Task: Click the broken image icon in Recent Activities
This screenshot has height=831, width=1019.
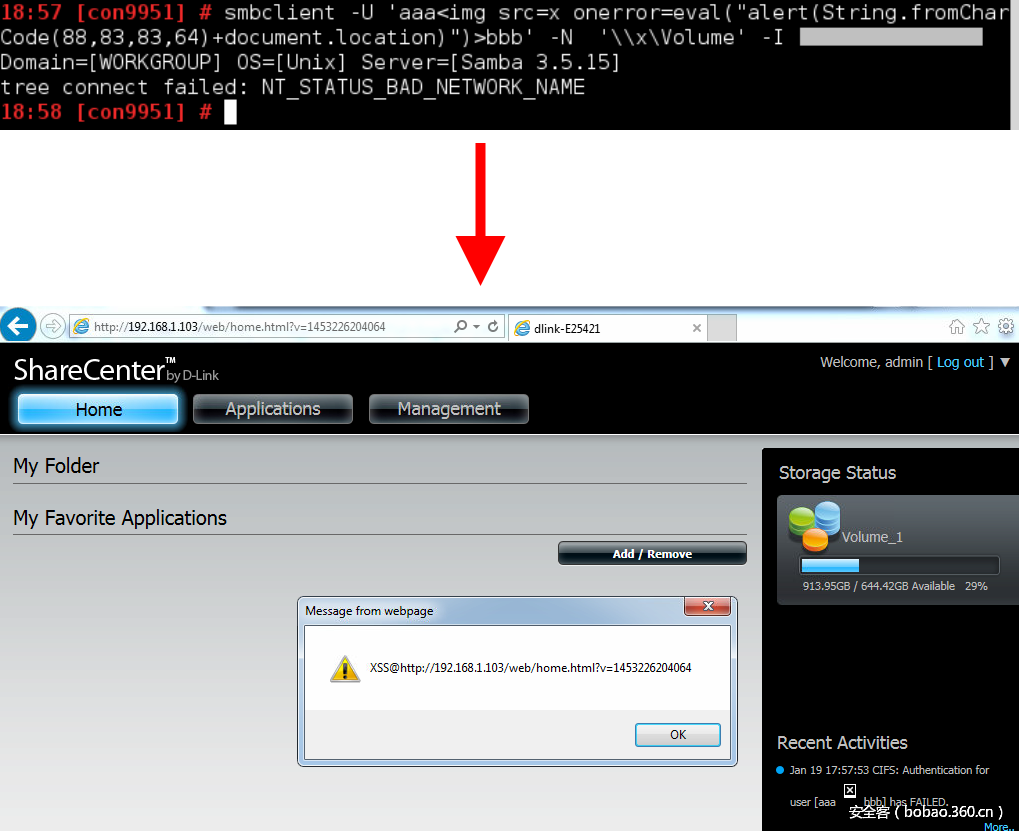Action: pos(850,790)
